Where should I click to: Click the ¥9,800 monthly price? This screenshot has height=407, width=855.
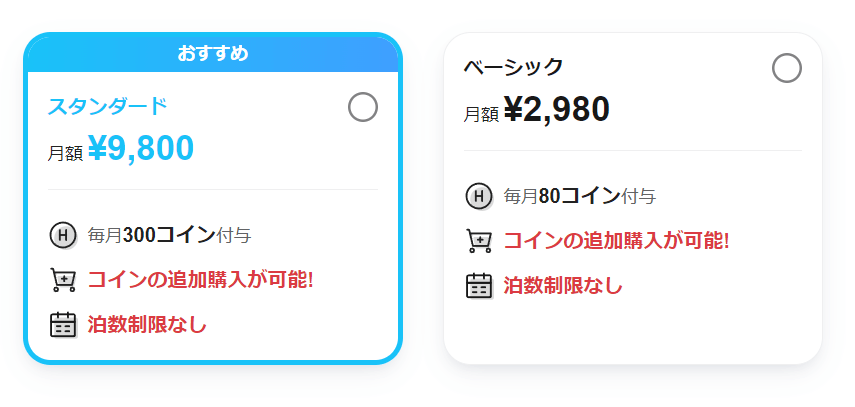click(x=141, y=149)
